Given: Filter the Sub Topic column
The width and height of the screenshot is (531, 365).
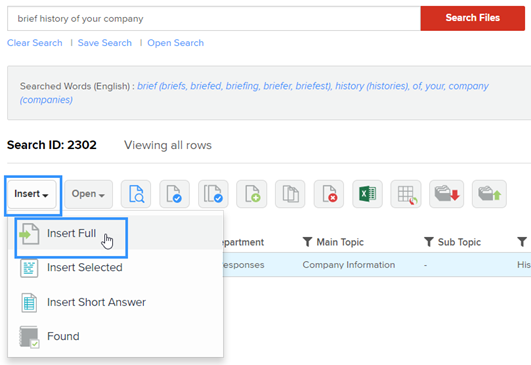Looking at the screenshot, I should 429,242.
